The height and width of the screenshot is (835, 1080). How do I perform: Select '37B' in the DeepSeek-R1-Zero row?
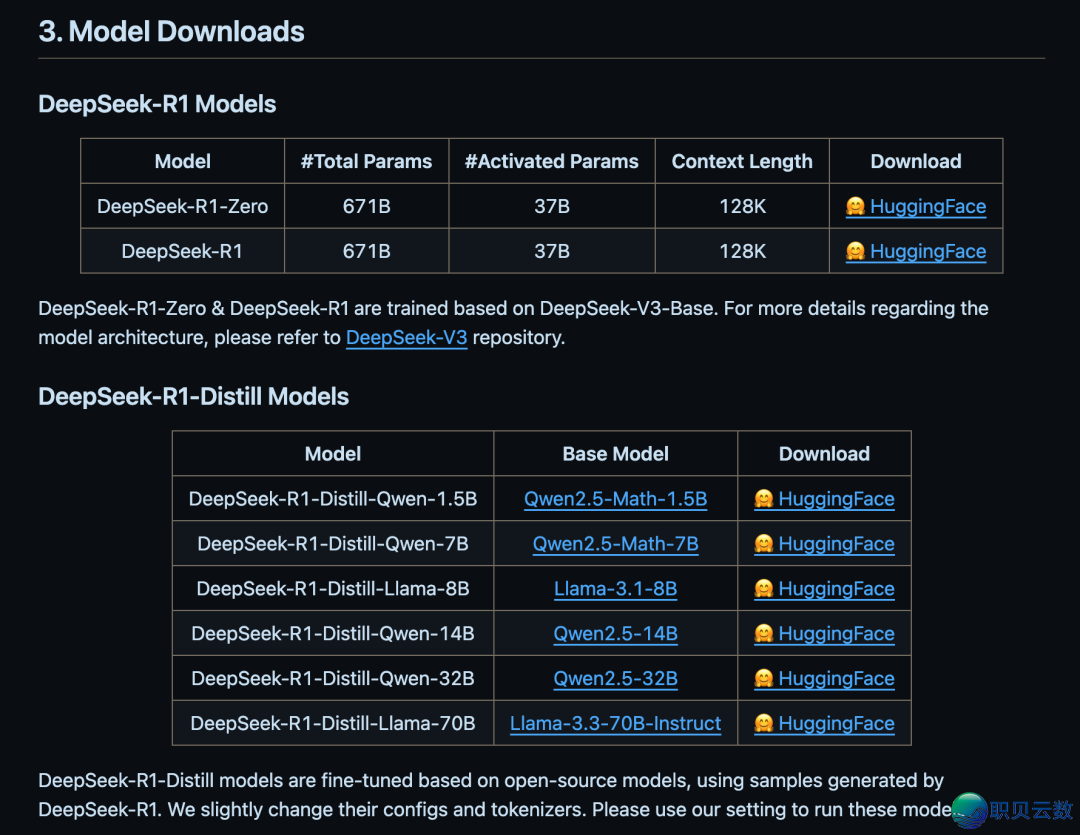[552, 206]
